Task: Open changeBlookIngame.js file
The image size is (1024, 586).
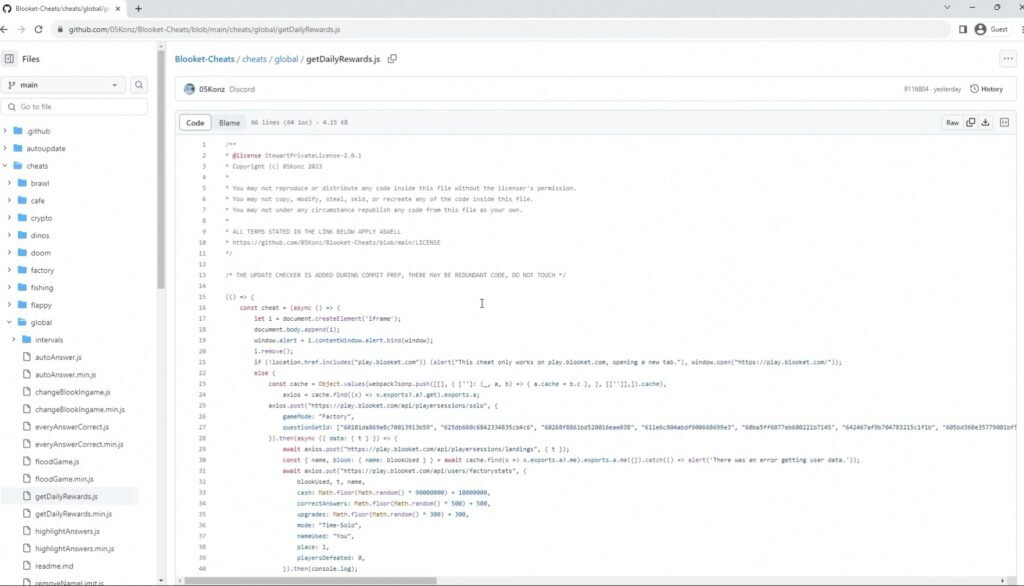Action: point(72,392)
